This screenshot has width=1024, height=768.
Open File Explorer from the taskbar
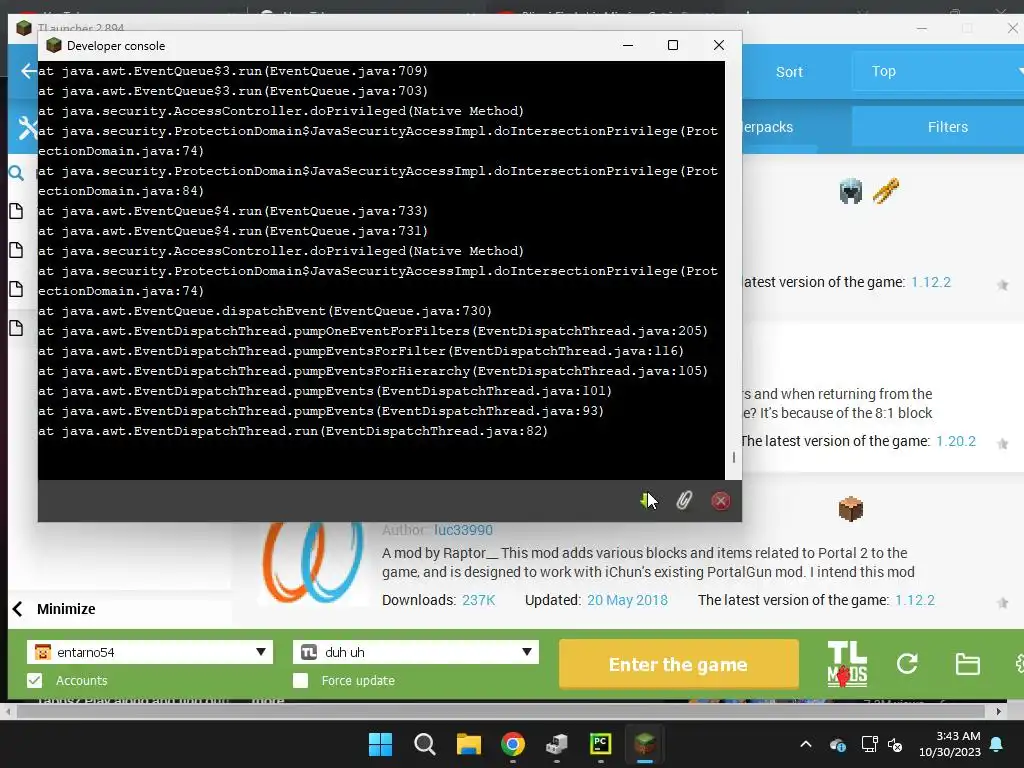click(468, 744)
